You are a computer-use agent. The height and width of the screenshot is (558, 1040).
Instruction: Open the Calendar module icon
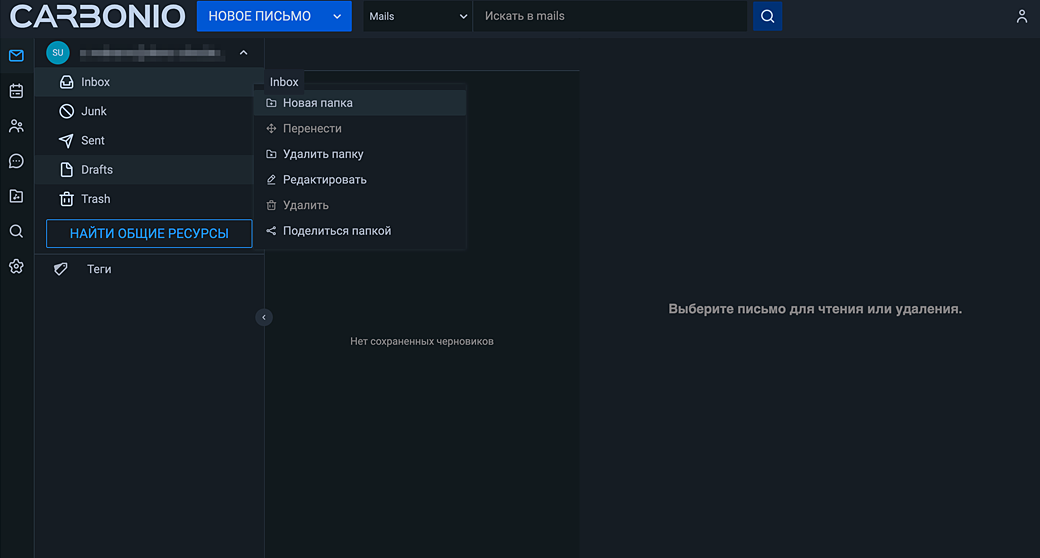[x=16, y=91]
